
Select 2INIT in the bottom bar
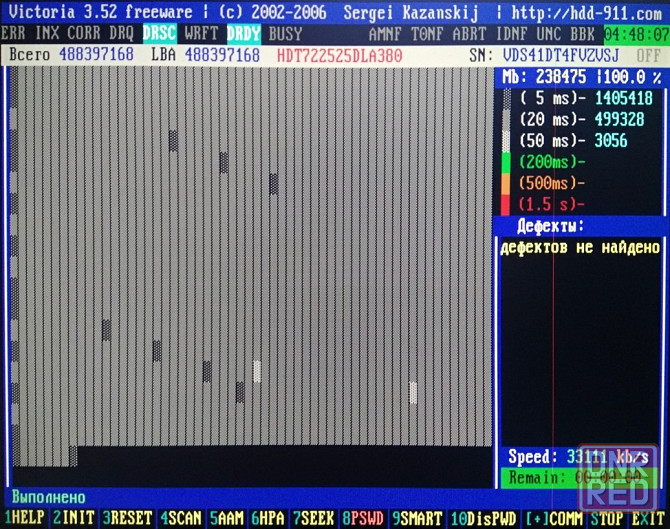coord(73,518)
